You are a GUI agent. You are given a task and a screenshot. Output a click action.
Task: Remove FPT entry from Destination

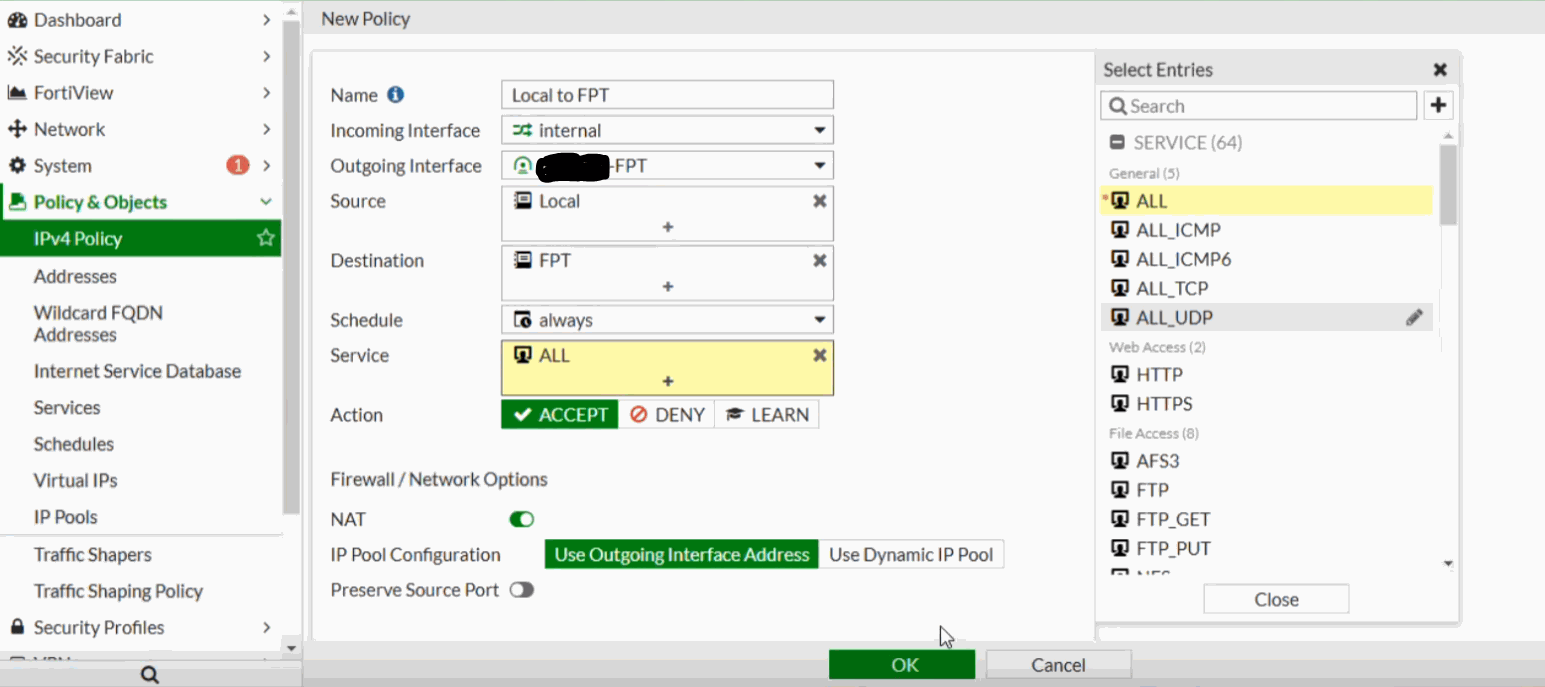click(x=819, y=260)
